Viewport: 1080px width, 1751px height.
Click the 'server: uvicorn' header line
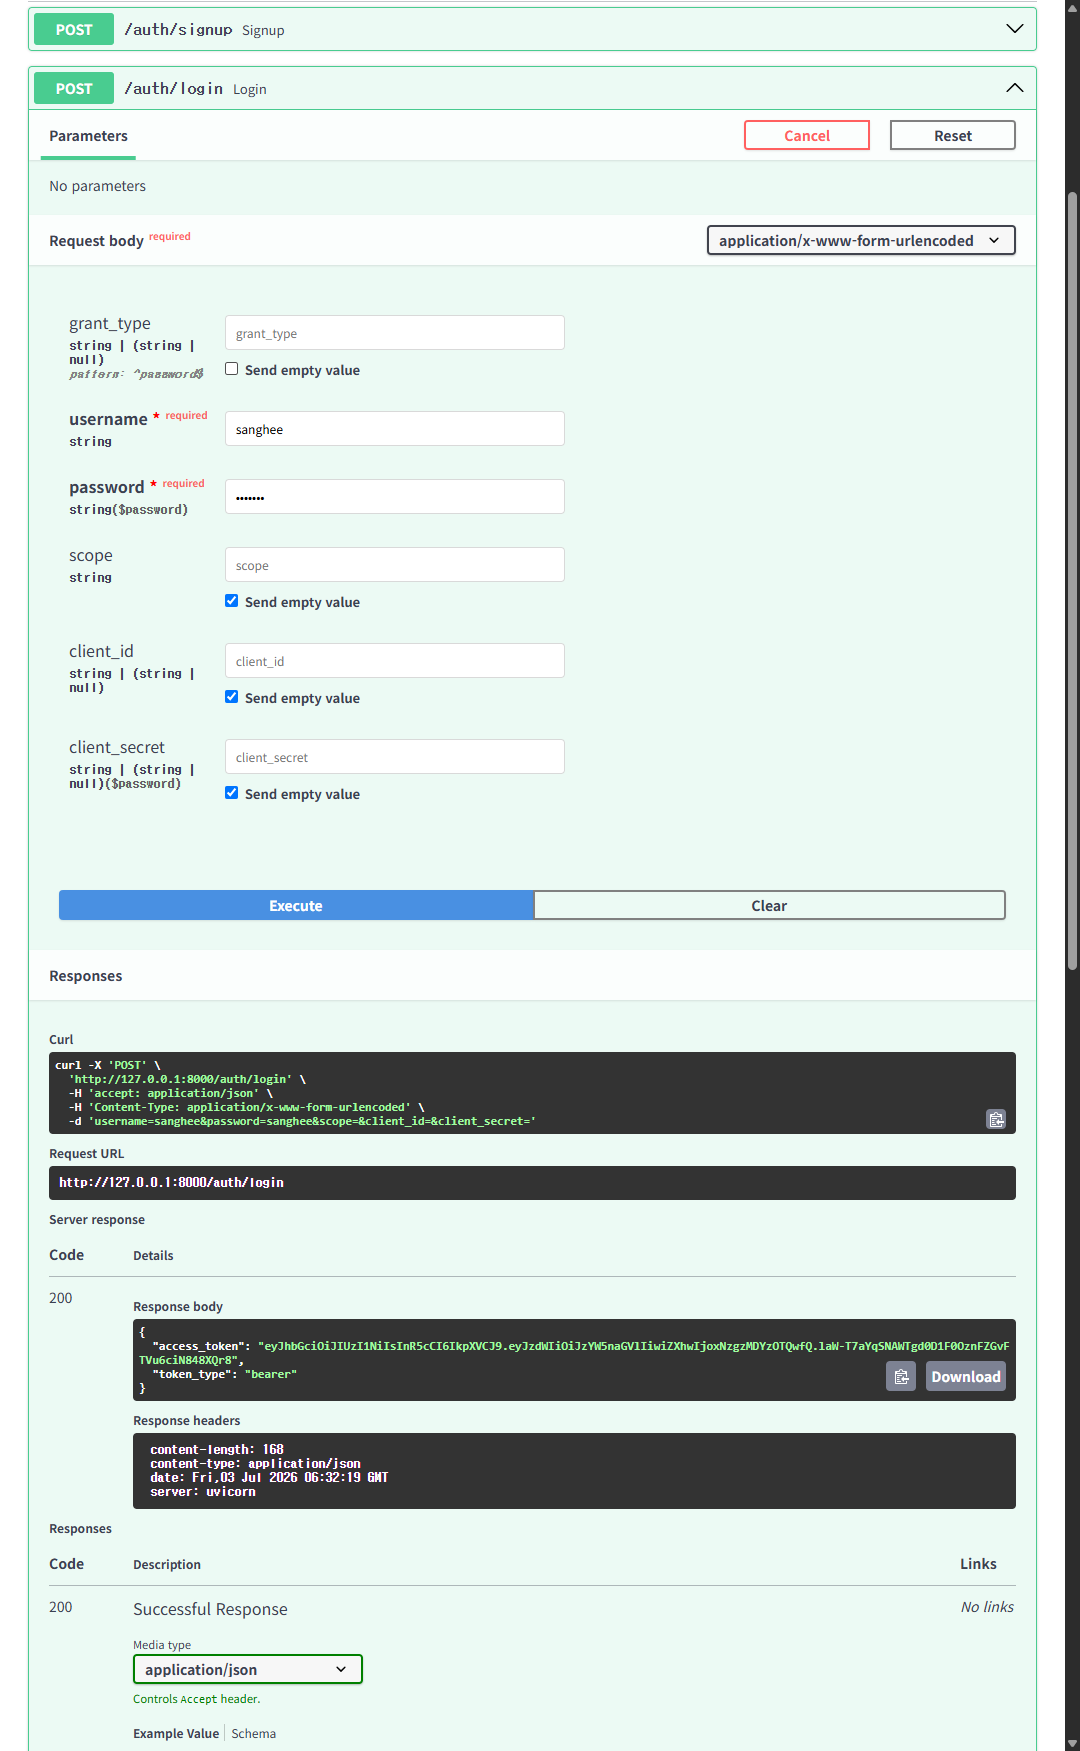pyautogui.click(x=203, y=1491)
